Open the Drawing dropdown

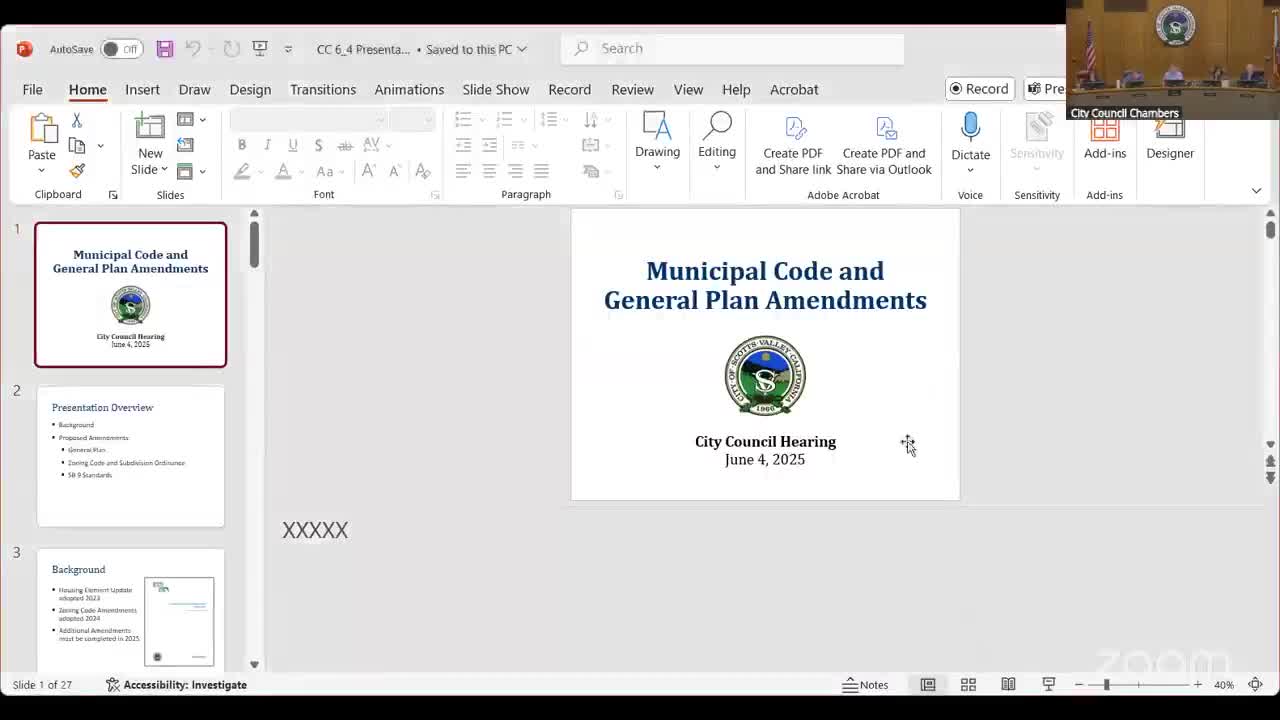click(x=657, y=138)
